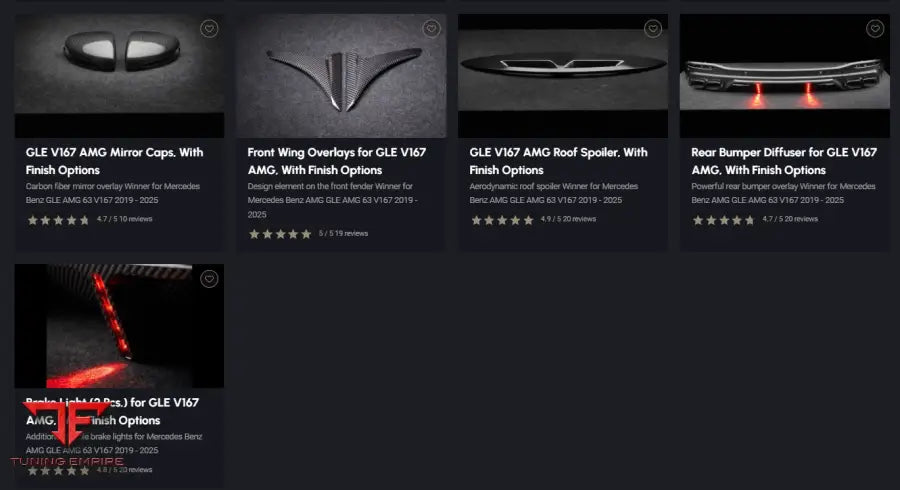
Task: Click the Tuning Empire logo
Action: (67, 435)
